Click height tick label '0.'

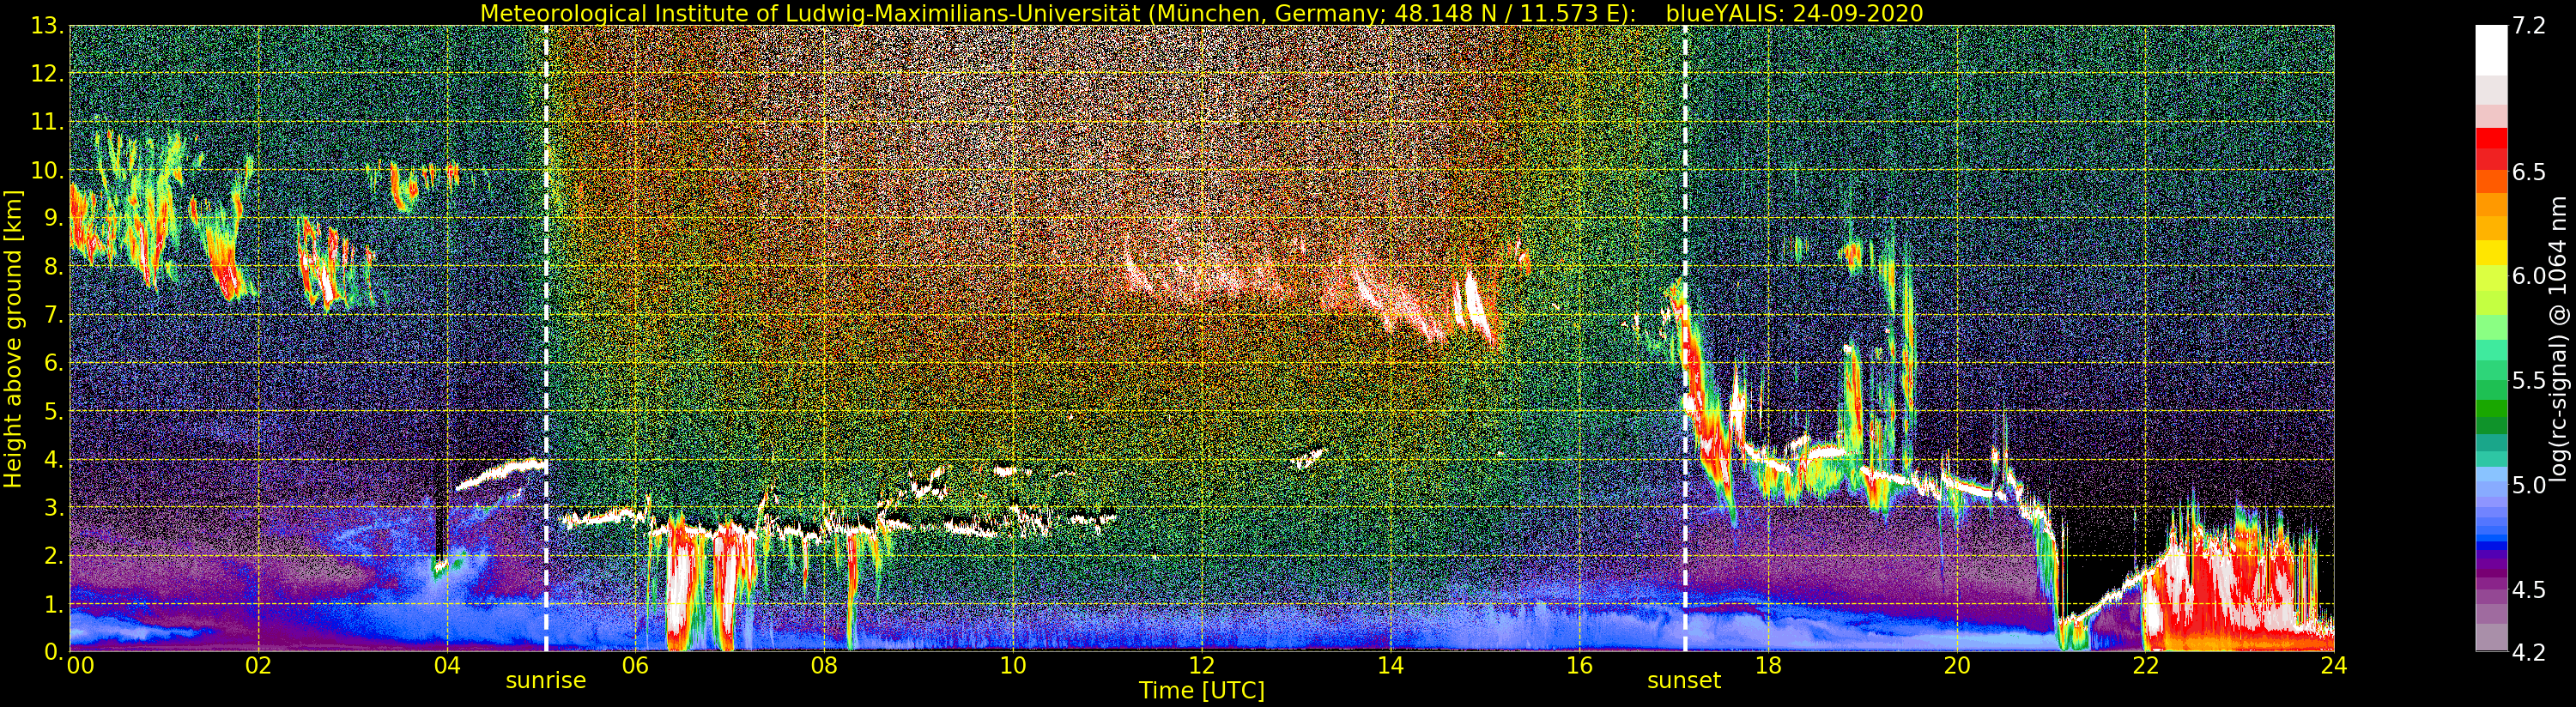53,652
